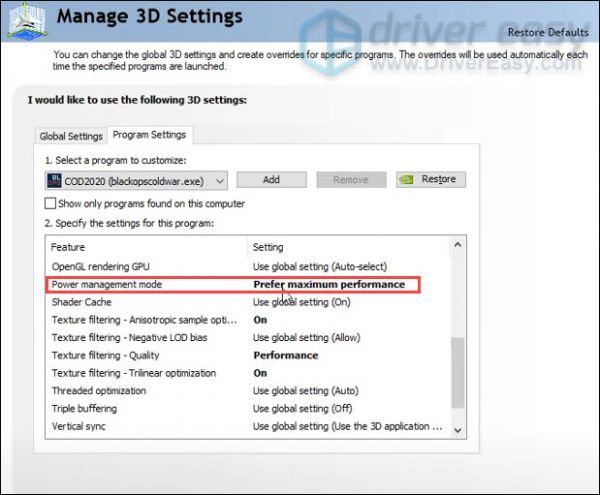This screenshot has width=600, height=495.
Task: Click the settings list scroll down arrow
Action: click(x=458, y=430)
